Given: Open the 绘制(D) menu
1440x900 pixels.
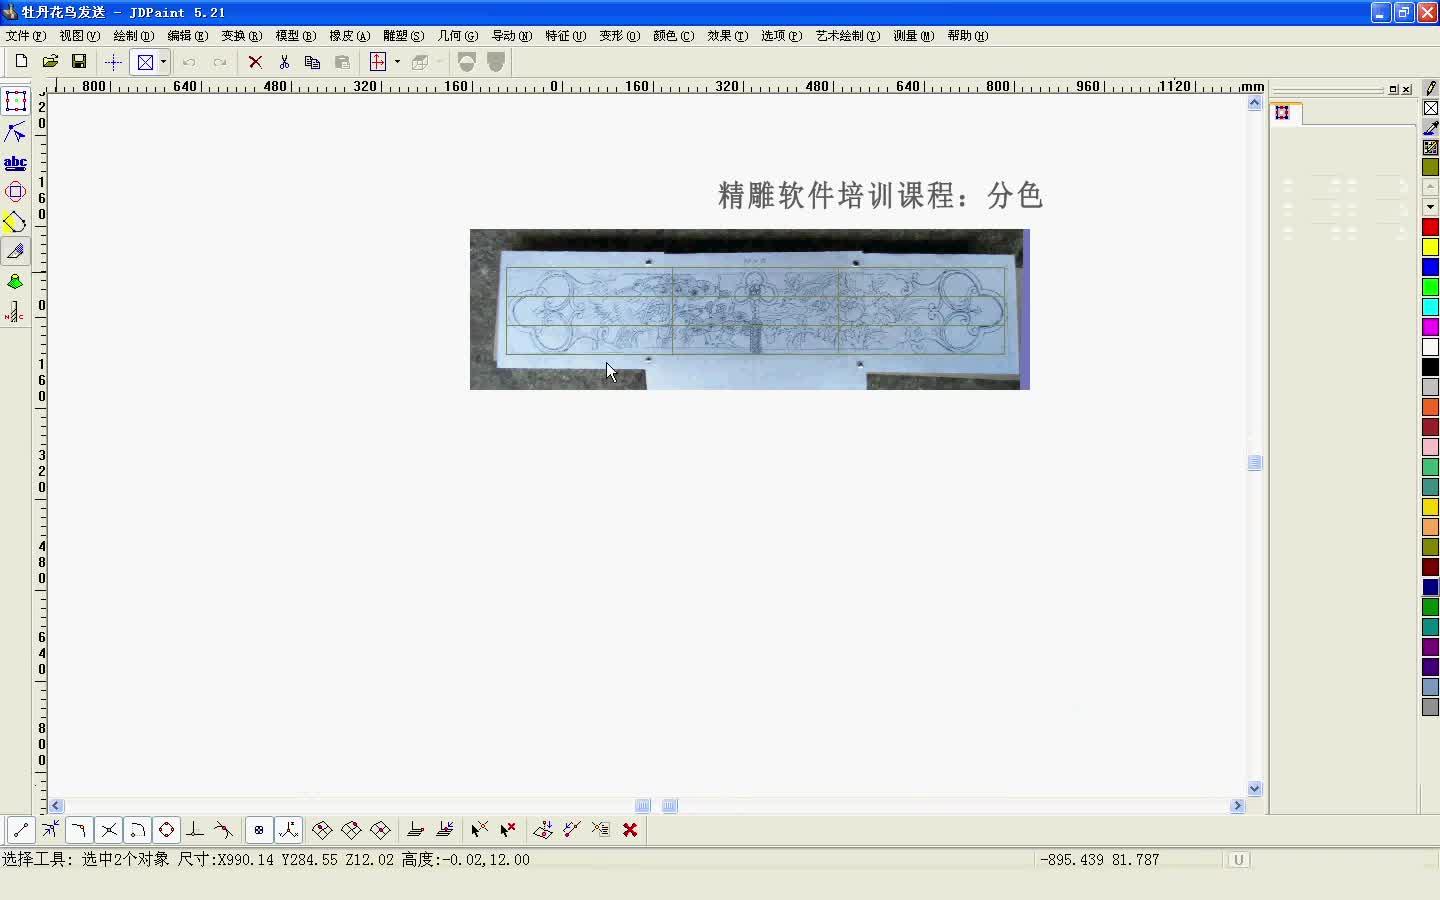Looking at the screenshot, I should pyautogui.click(x=133, y=36).
